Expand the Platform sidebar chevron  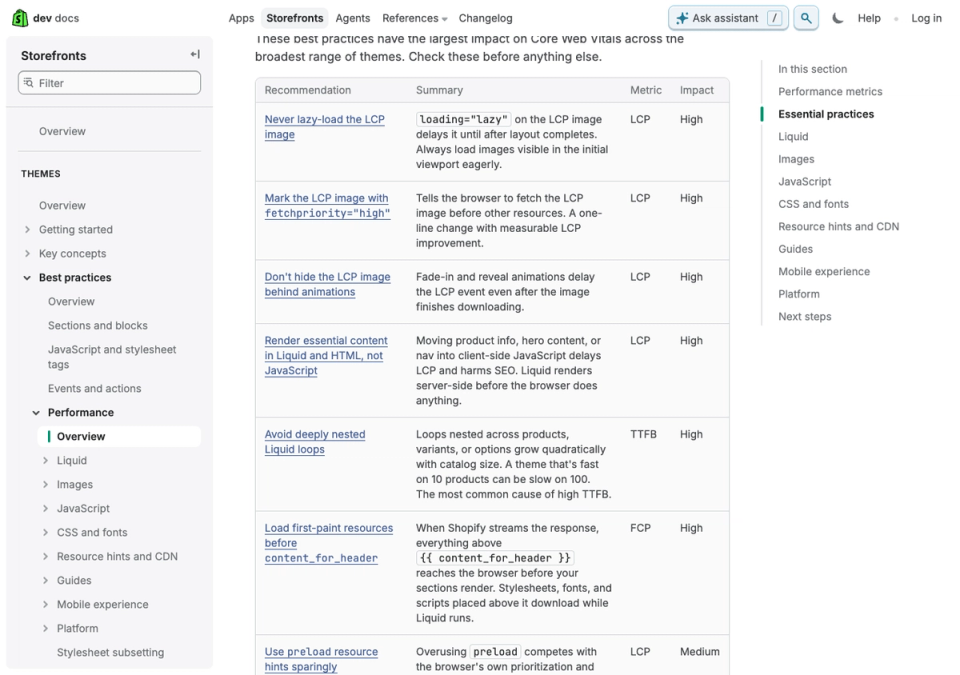tap(45, 628)
